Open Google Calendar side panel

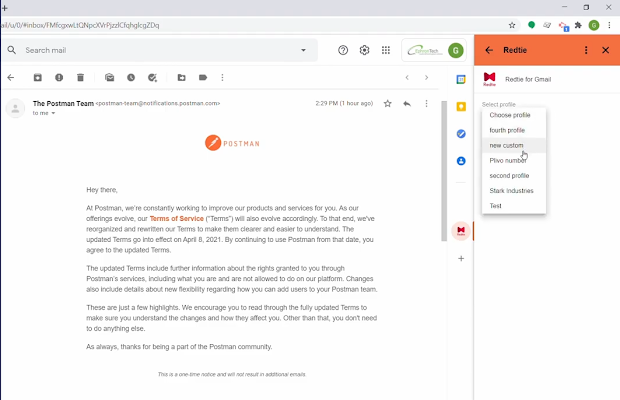coord(461,79)
